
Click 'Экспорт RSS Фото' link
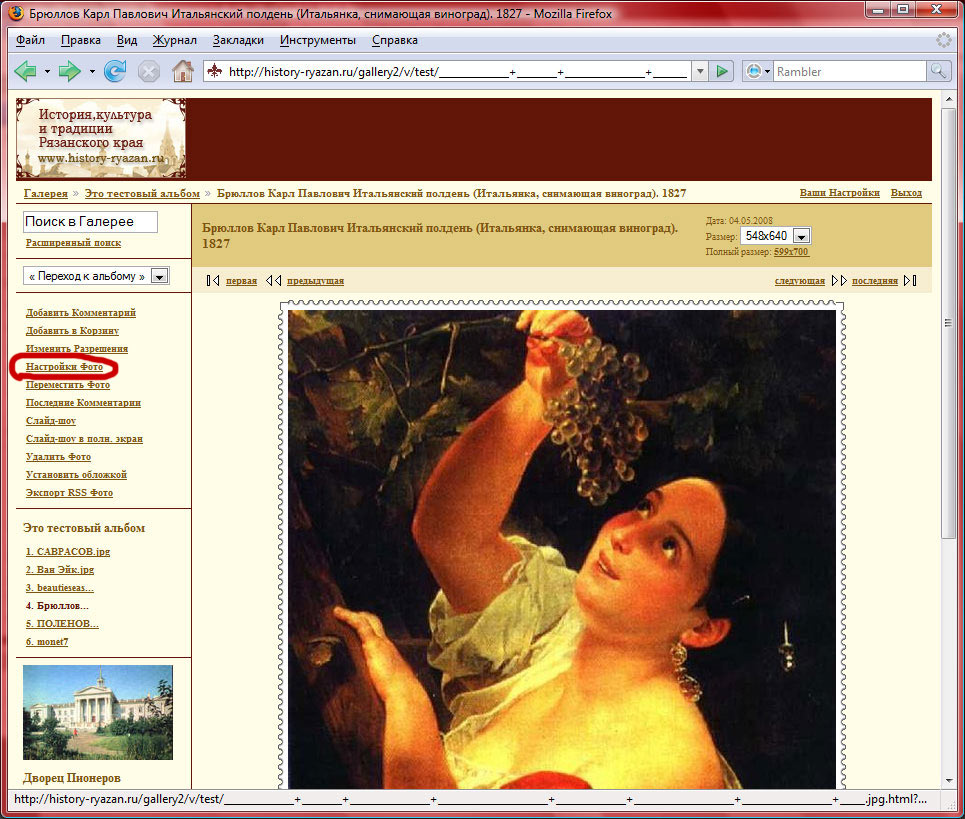69,492
